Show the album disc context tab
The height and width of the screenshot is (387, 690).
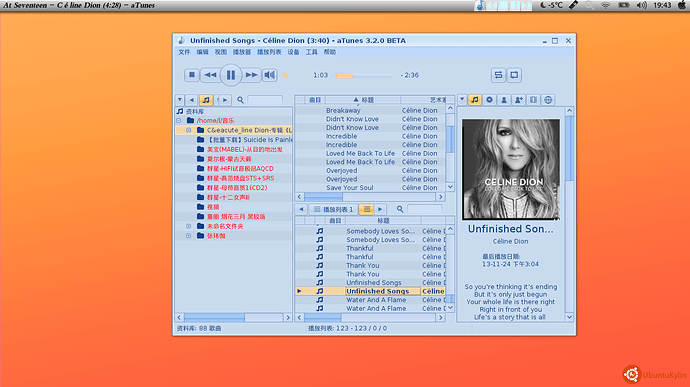(x=489, y=100)
